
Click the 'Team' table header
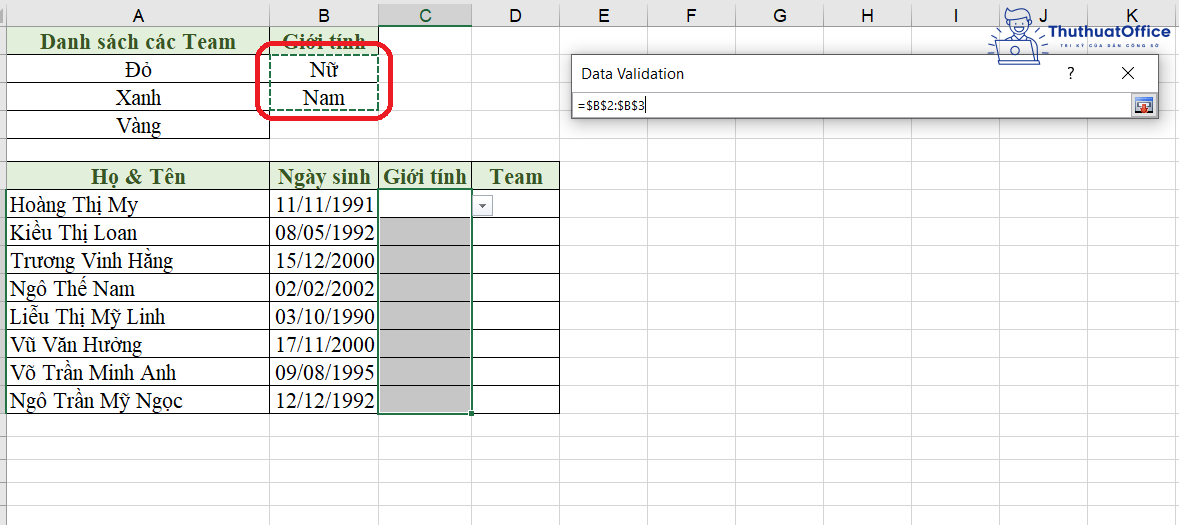516,176
